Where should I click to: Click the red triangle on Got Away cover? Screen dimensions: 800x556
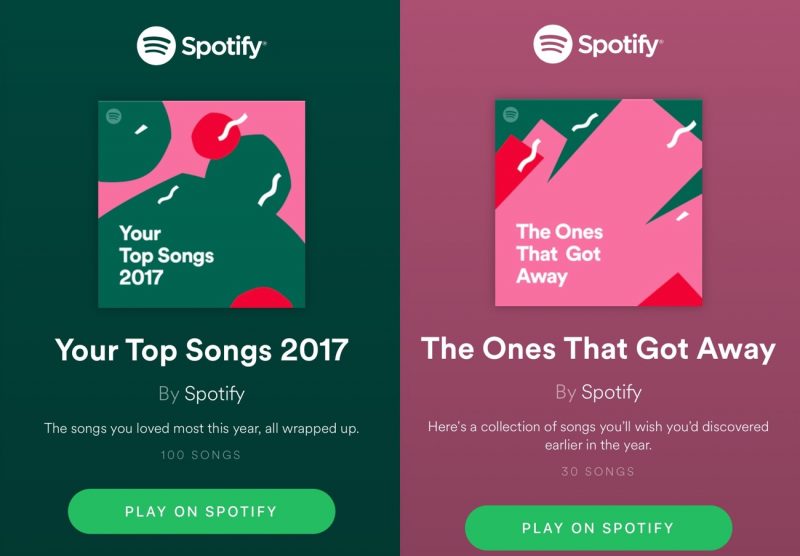click(673, 292)
